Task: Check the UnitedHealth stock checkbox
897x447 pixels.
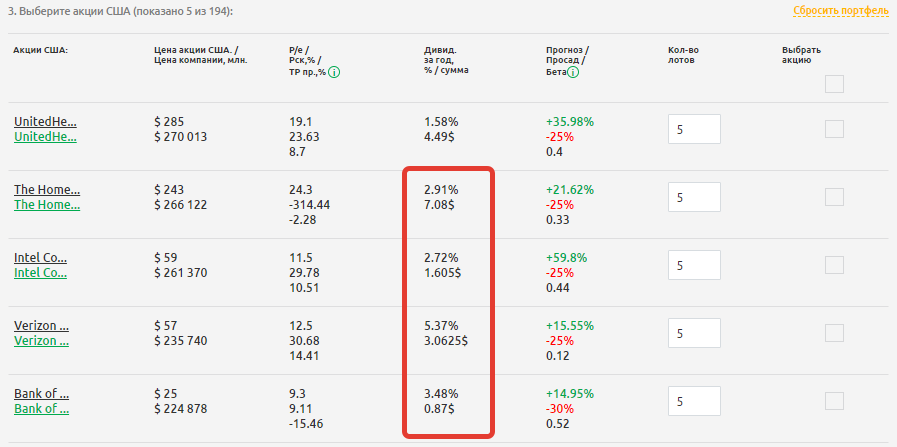Action: pyautogui.click(x=834, y=129)
